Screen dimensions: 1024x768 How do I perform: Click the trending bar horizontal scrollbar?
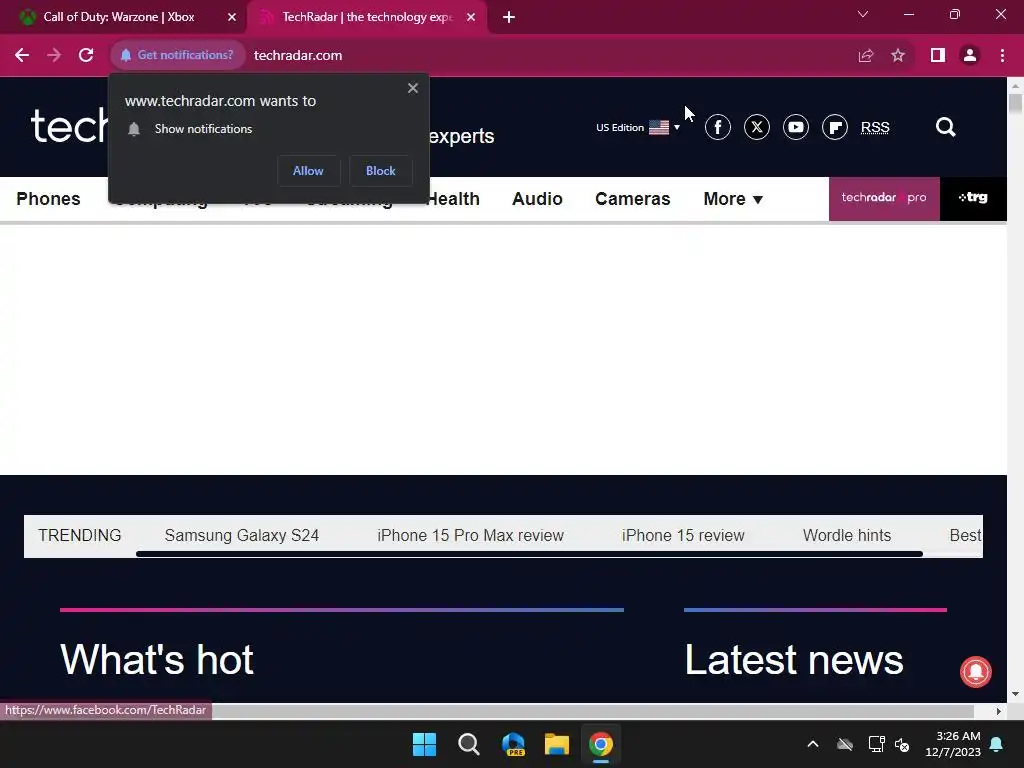coord(529,554)
